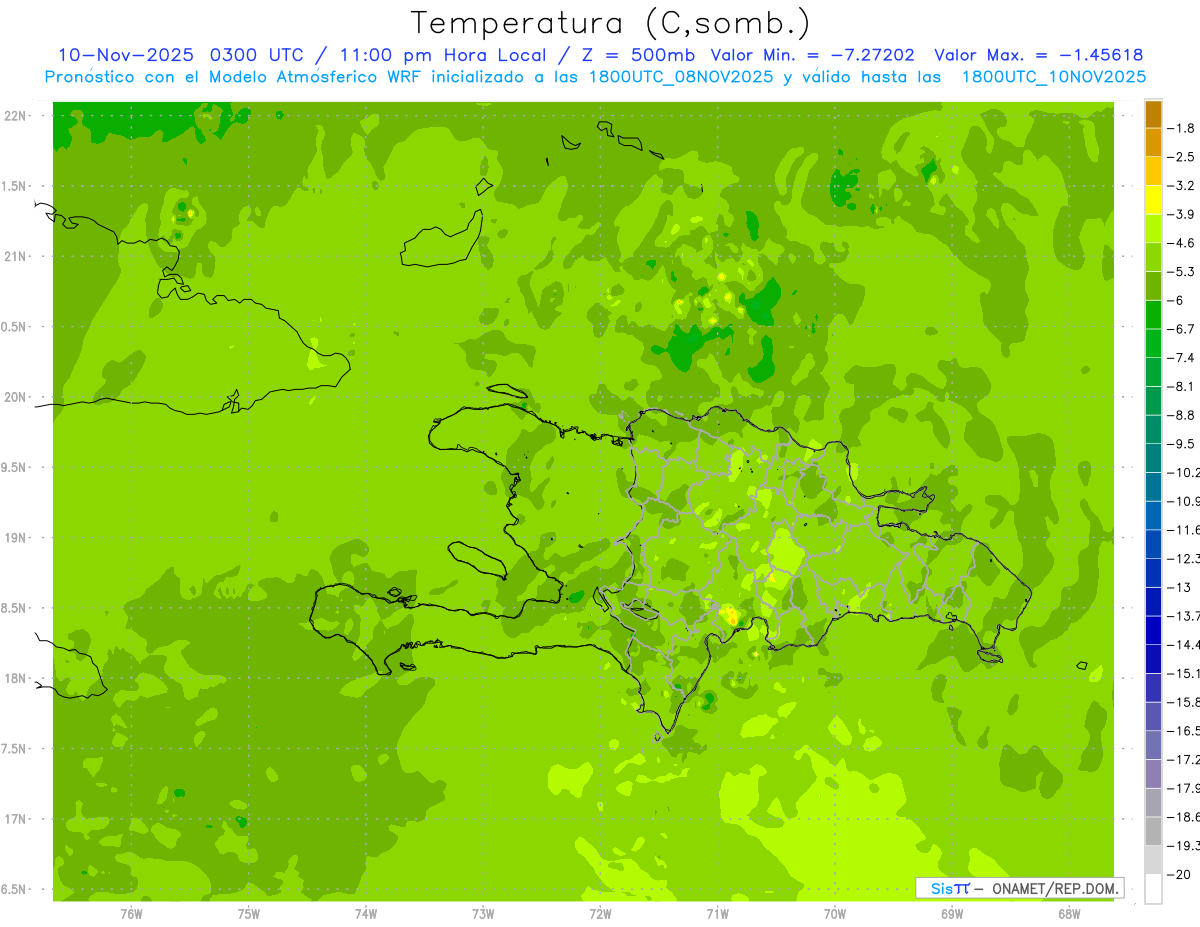
Task: Click the '-2.5' color bar label
Action: 1182,157
